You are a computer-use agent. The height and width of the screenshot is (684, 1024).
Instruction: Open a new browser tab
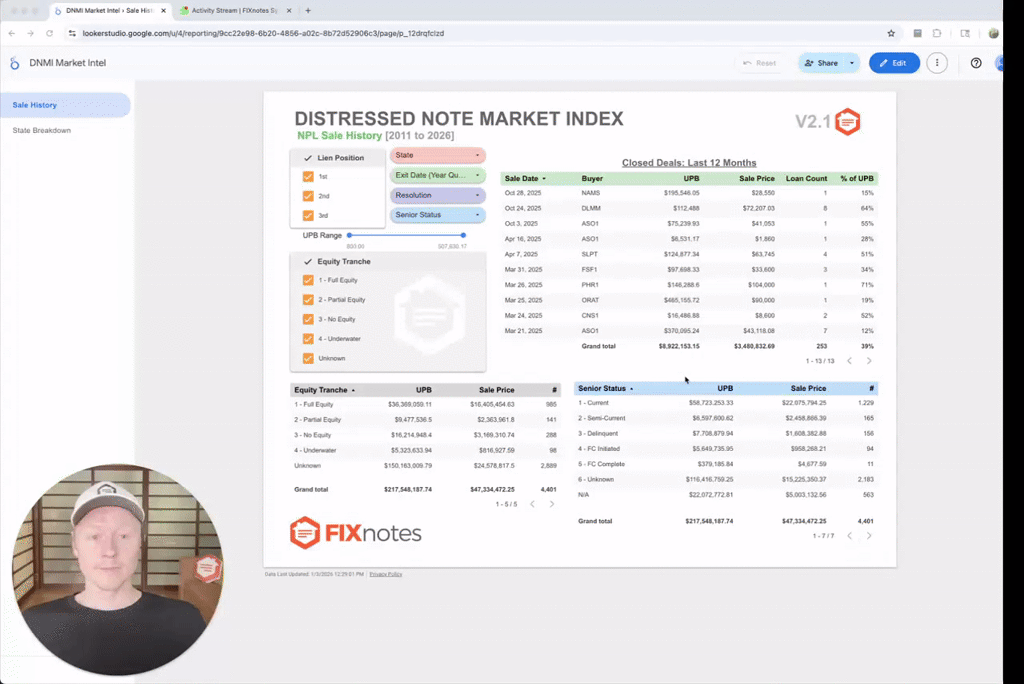[308, 10]
